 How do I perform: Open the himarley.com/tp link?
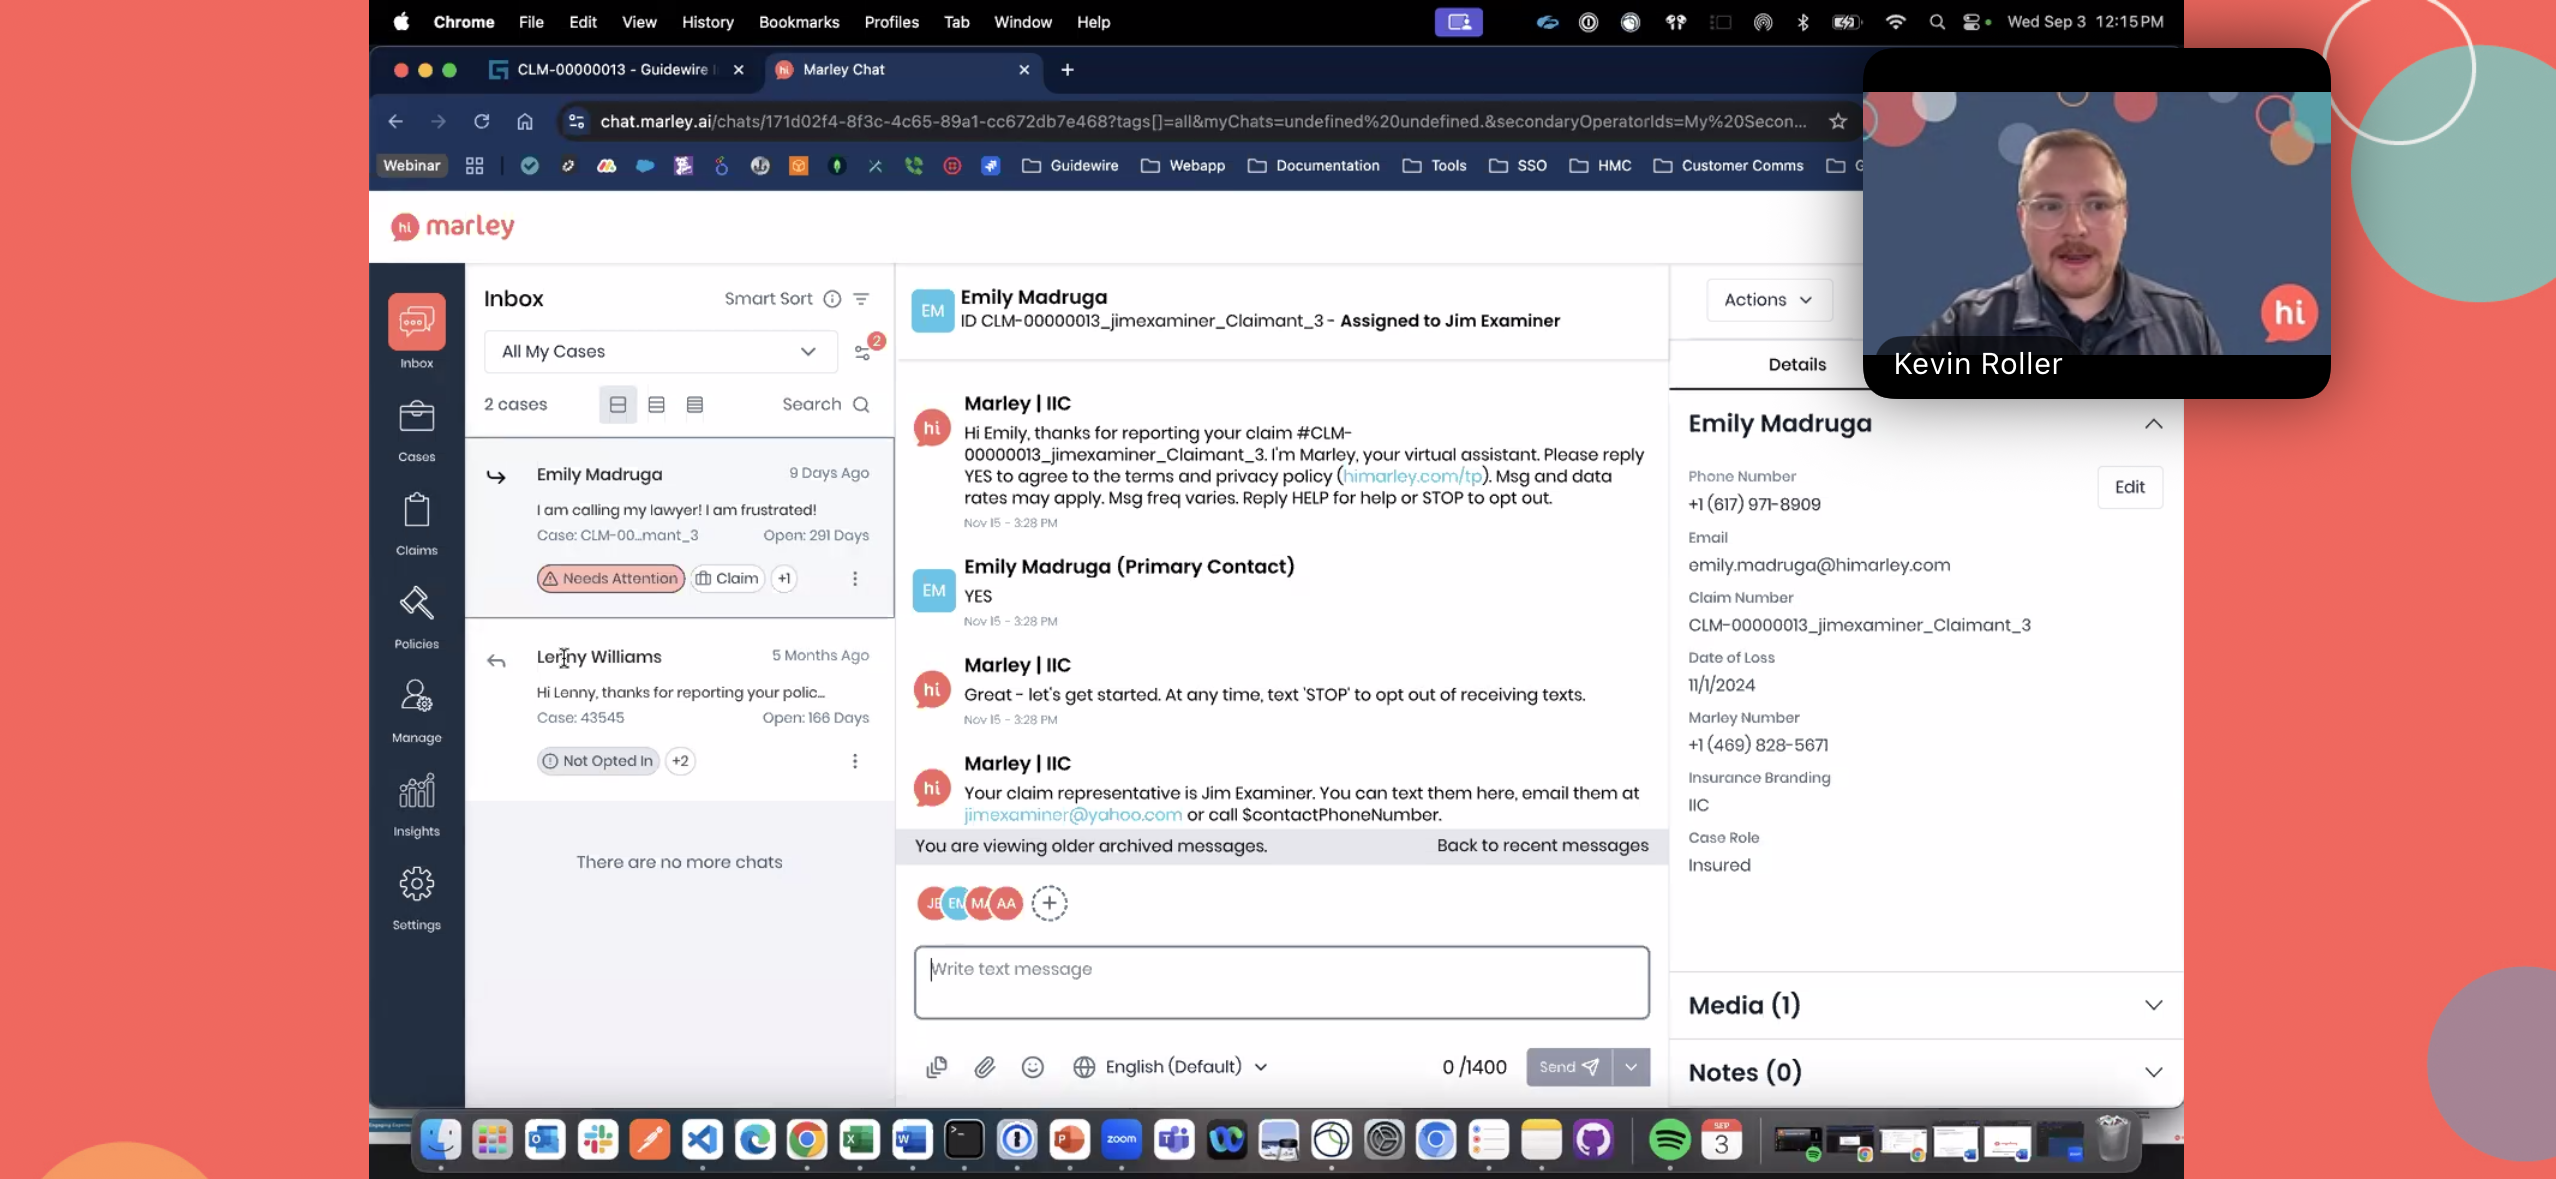[x=1412, y=476]
